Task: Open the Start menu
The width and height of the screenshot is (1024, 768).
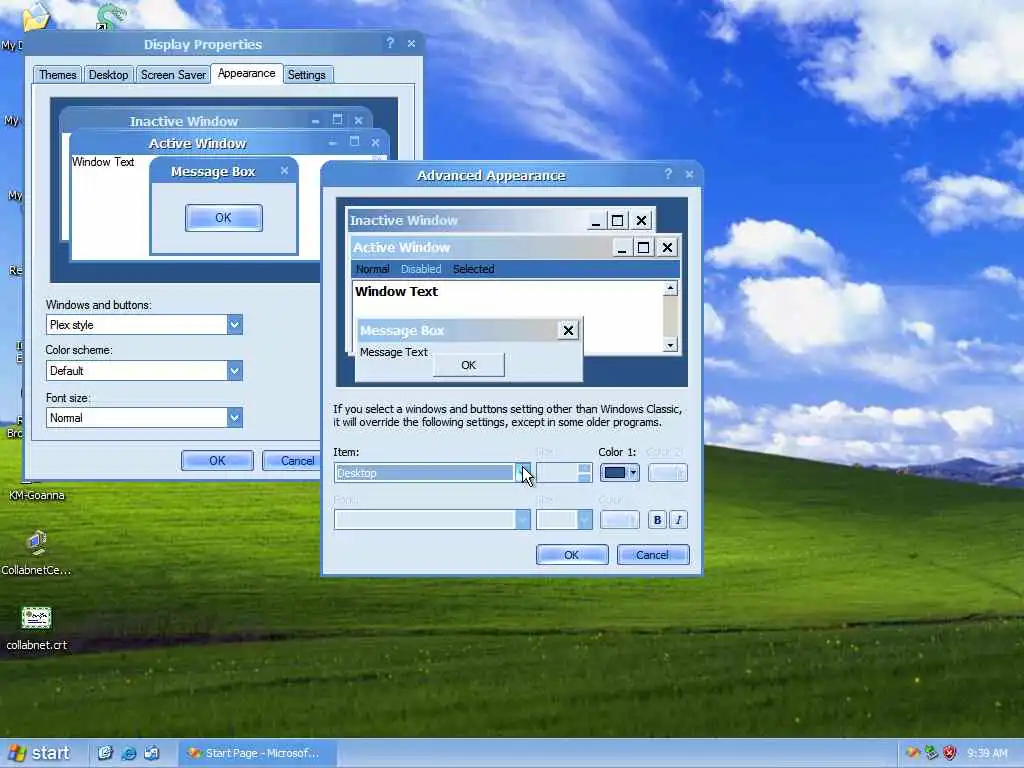Action: [38, 753]
